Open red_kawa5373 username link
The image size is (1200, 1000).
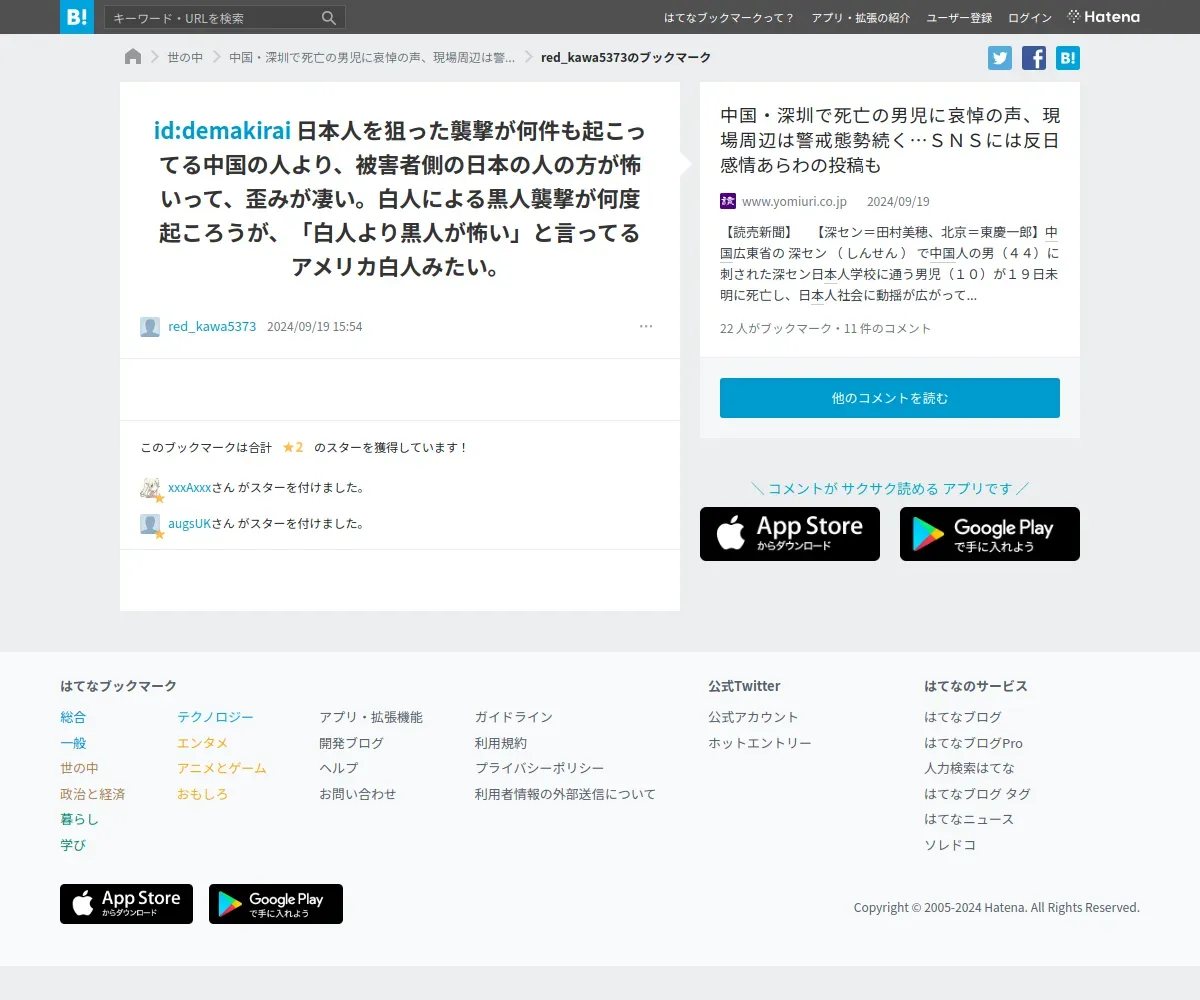[212, 327]
